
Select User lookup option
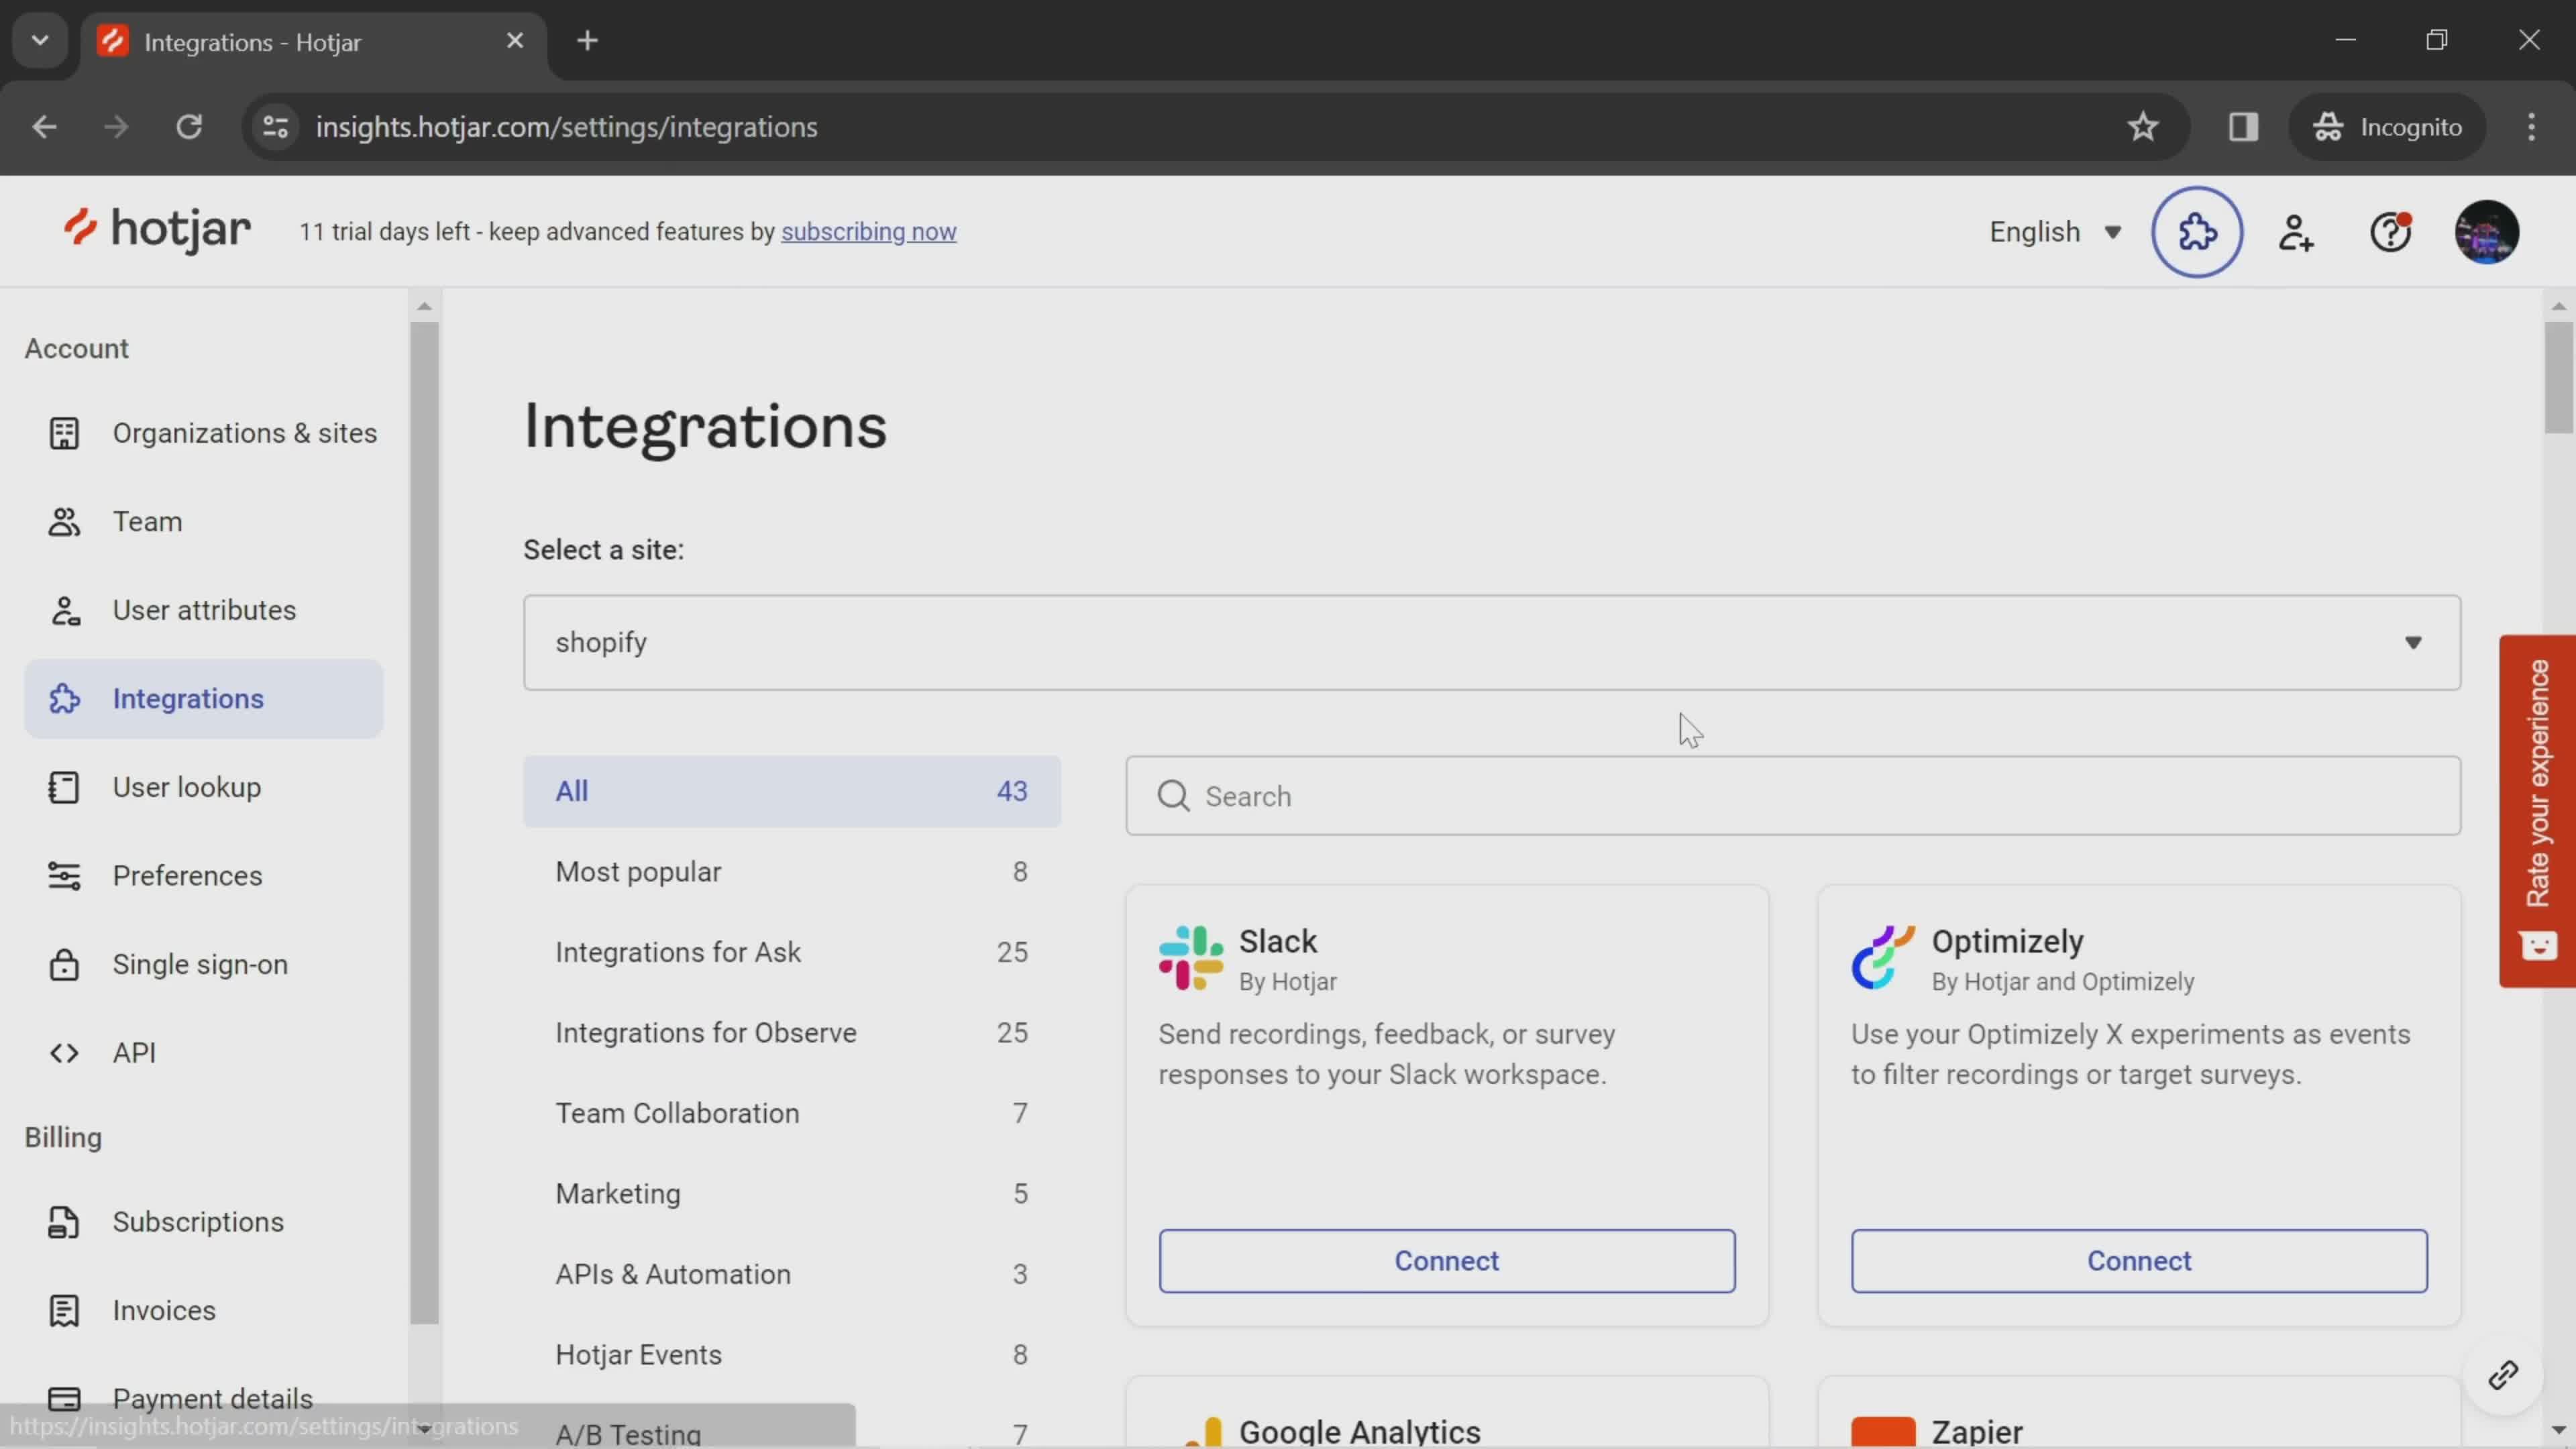[x=186, y=786]
